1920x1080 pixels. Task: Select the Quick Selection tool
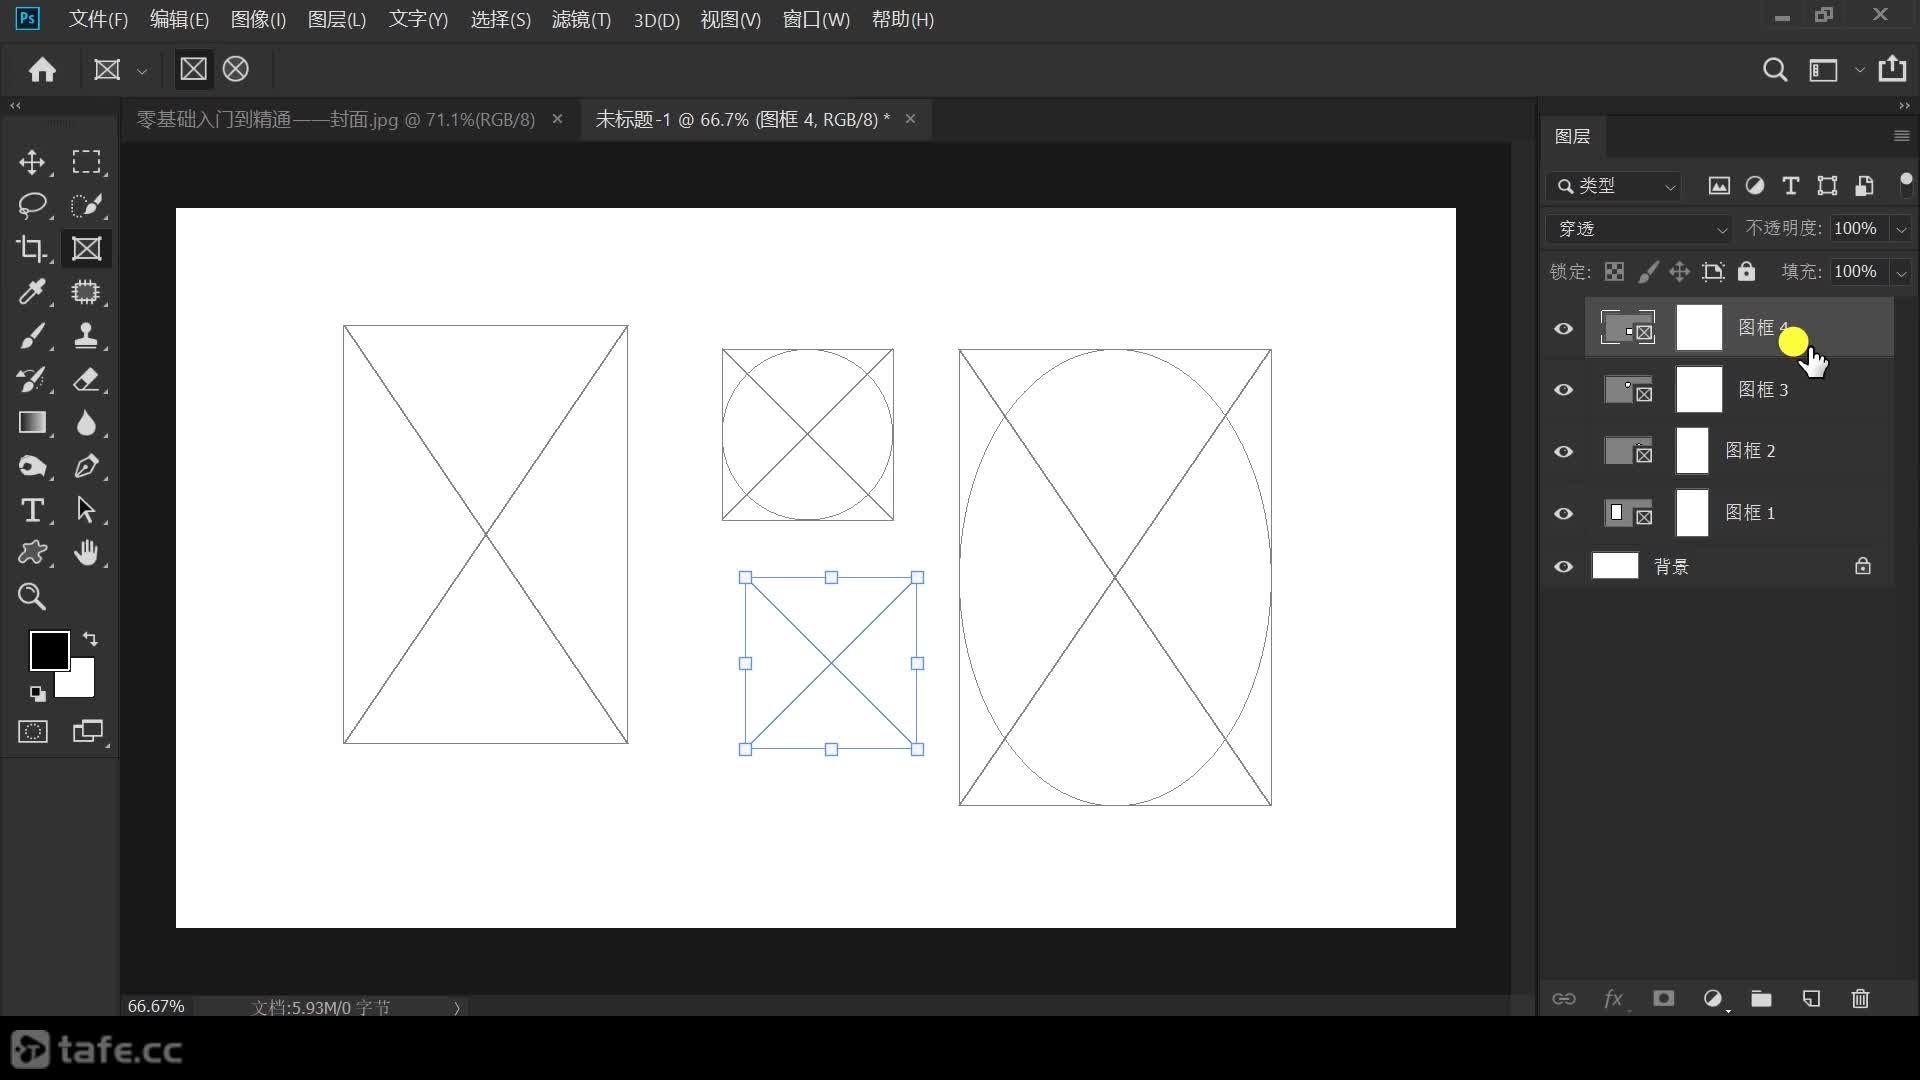(x=86, y=205)
